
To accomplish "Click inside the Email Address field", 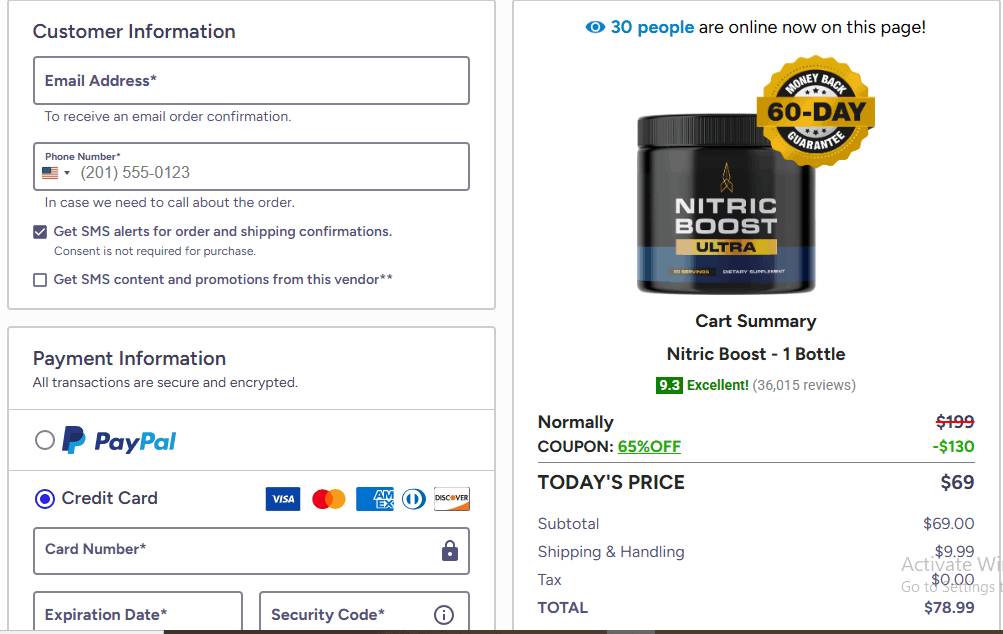I will [251, 80].
